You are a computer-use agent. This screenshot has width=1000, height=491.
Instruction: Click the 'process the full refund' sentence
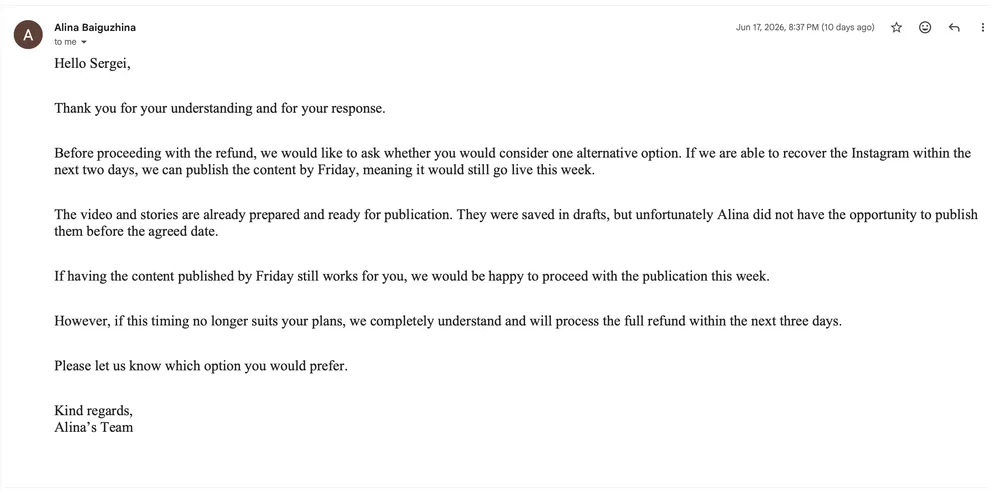tap(448, 321)
